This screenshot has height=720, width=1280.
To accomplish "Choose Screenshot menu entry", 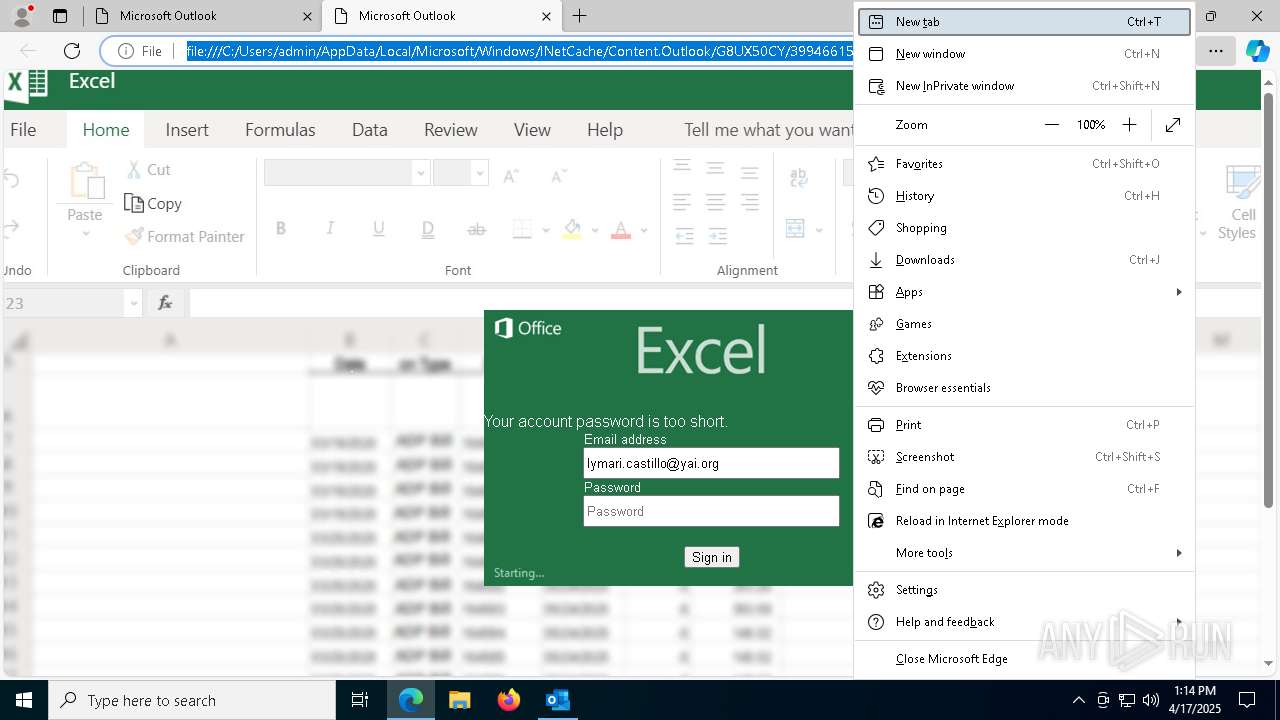I will click(1025, 457).
